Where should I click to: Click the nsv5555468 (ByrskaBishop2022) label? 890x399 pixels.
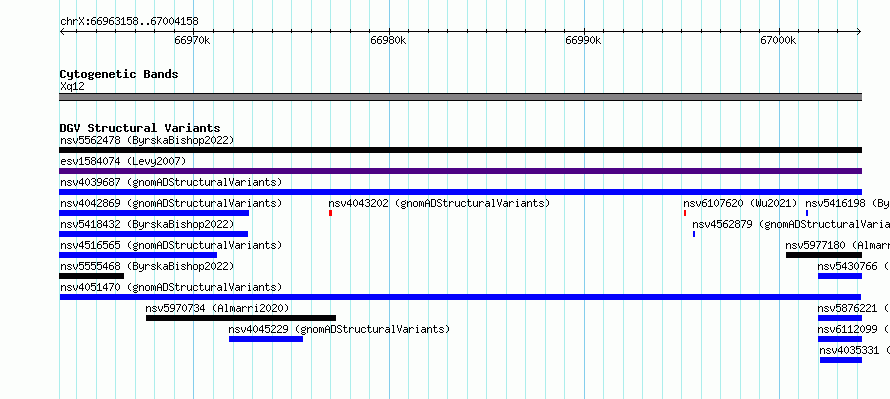[x=147, y=266]
